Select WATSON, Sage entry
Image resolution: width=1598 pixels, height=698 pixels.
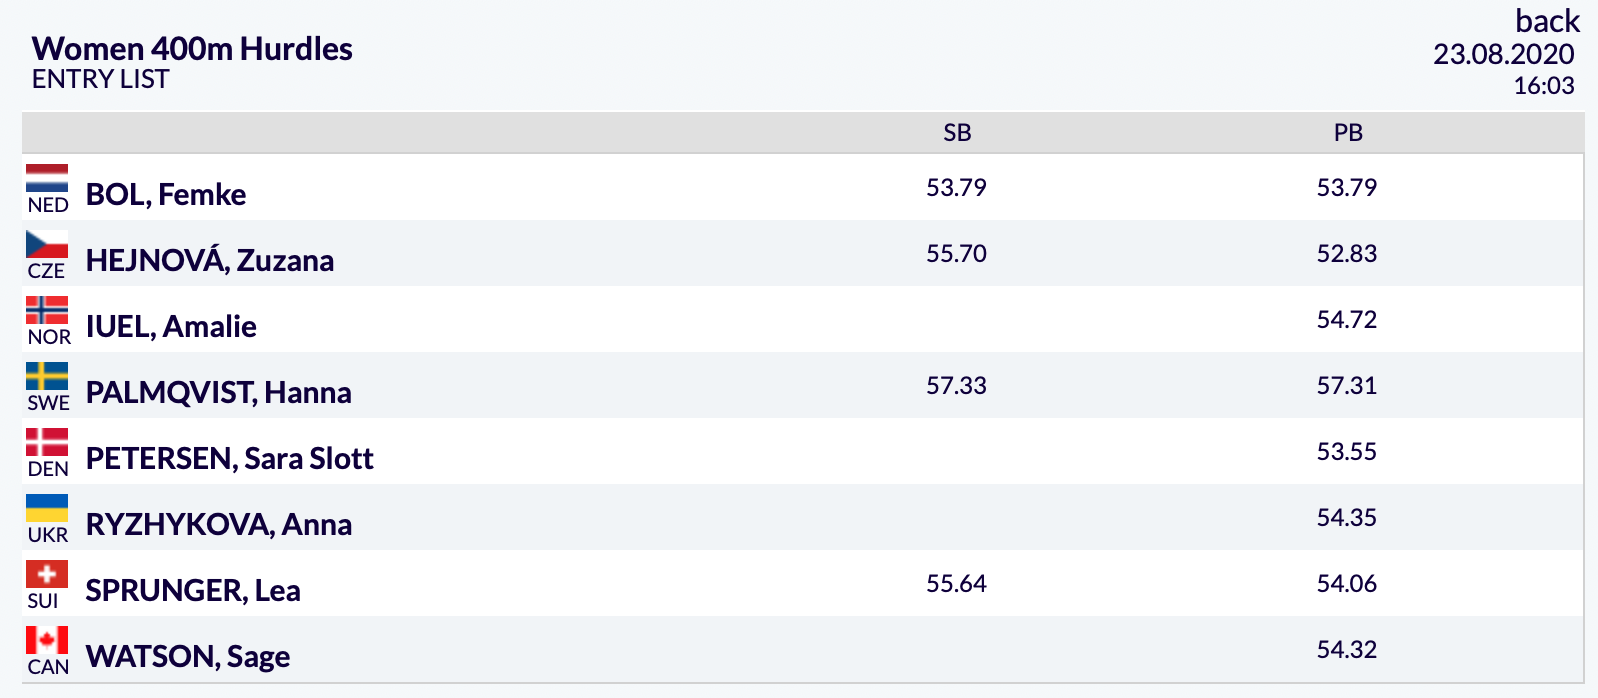188,656
